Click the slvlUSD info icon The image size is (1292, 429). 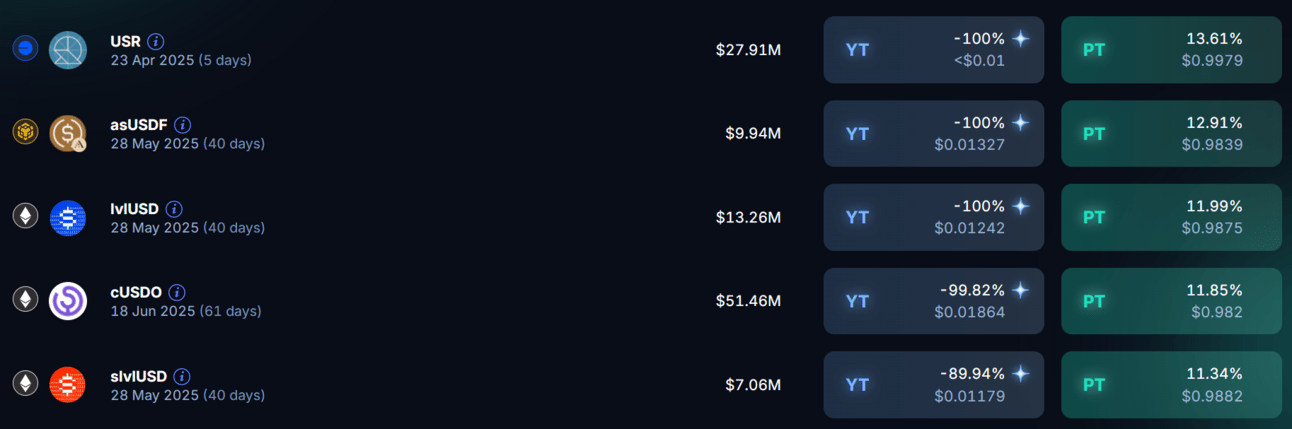tap(182, 377)
